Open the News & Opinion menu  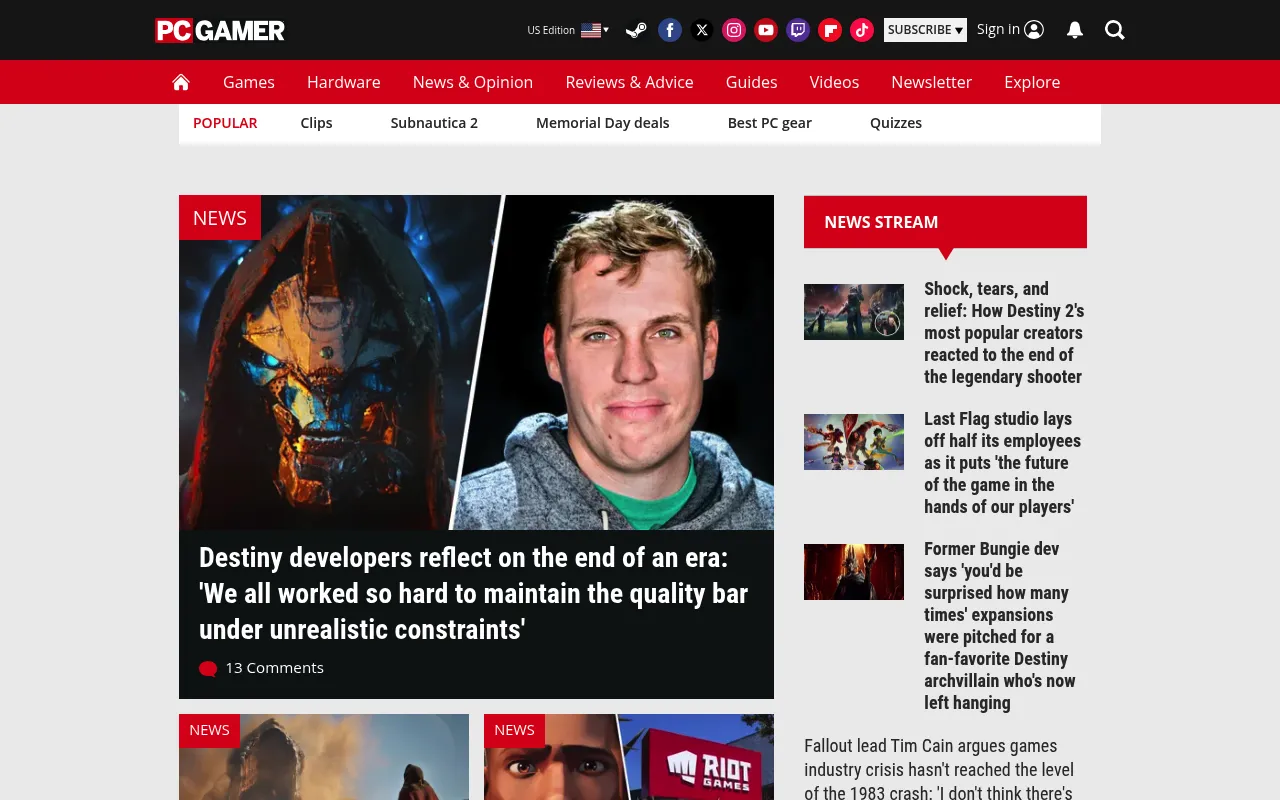[473, 82]
